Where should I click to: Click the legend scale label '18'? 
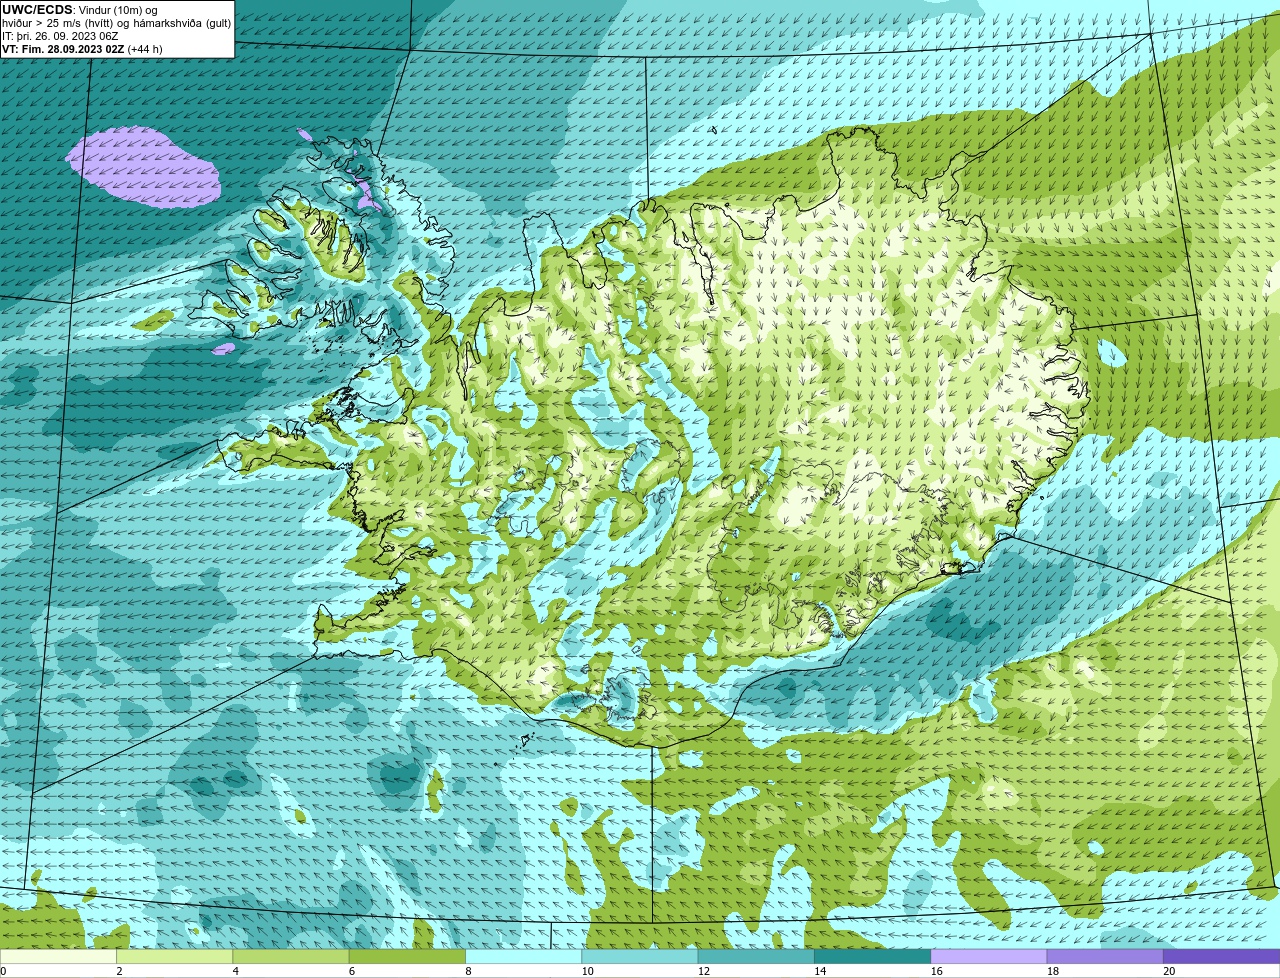tap(1052, 971)
